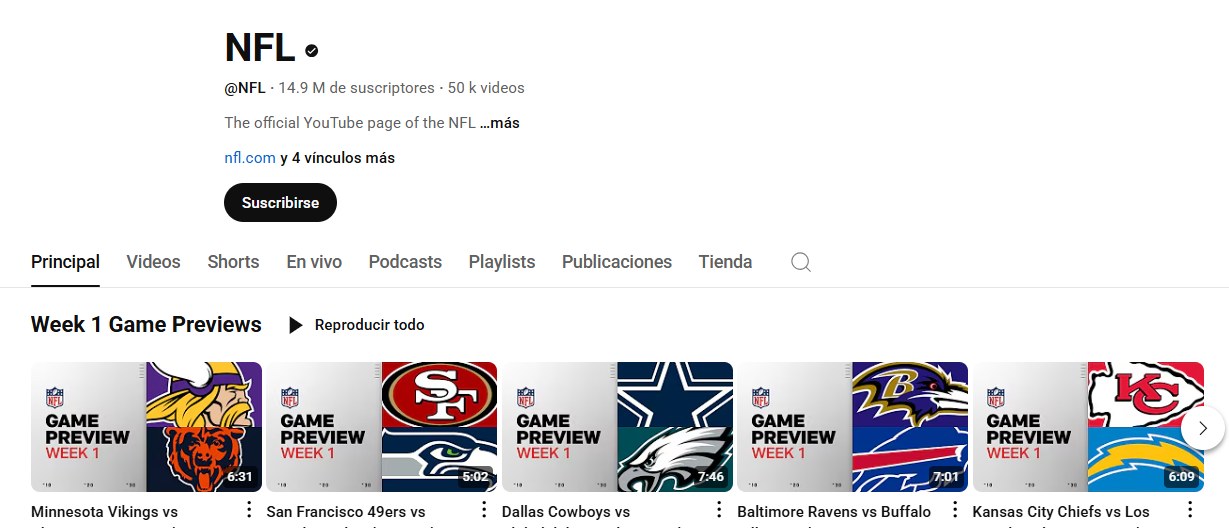Image resolution: width=1229 pixels, height=528 pixels.
Task: Open the nfl.com link
Action: coord(250,158)
